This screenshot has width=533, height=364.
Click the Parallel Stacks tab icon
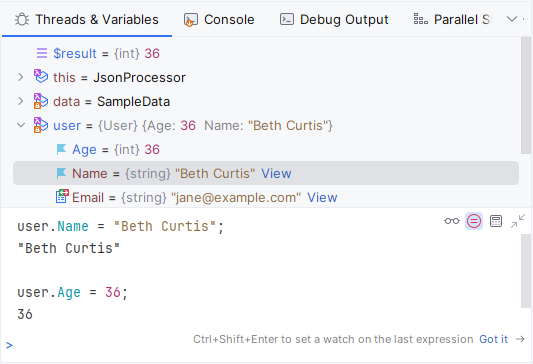pyautogui.click(x=420, y=19)
